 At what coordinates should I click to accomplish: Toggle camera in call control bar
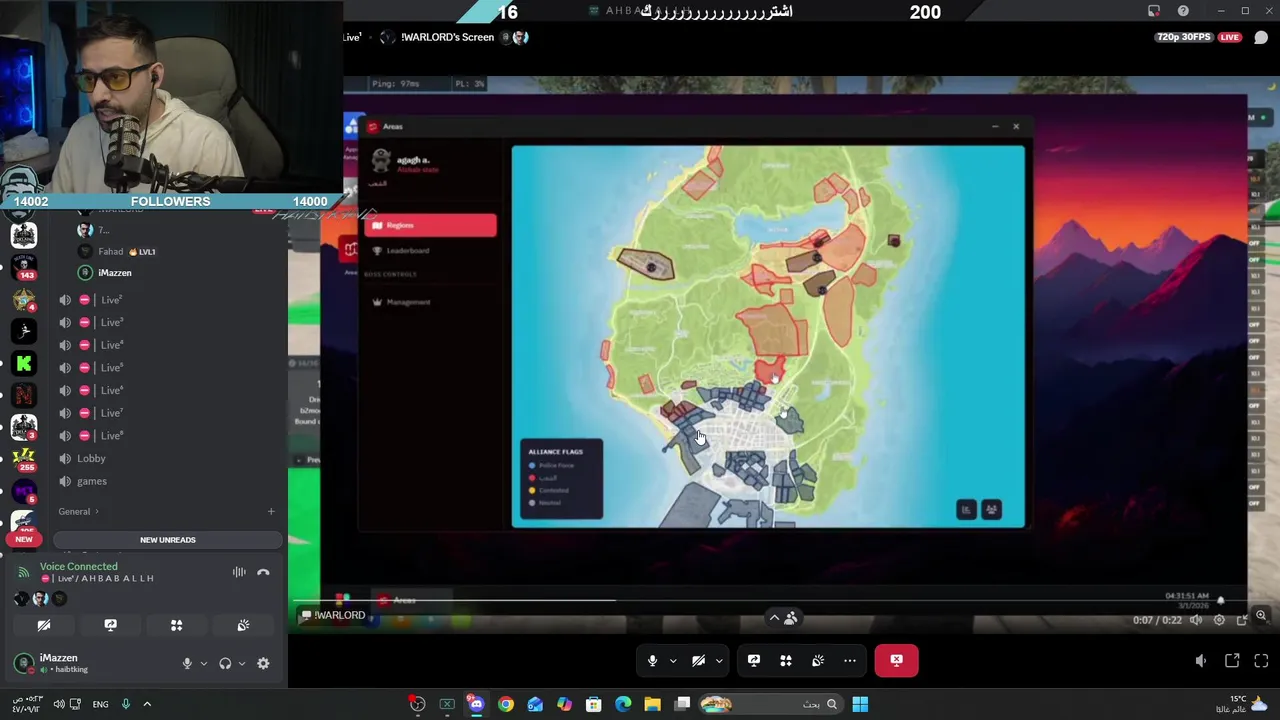point(698,660)
